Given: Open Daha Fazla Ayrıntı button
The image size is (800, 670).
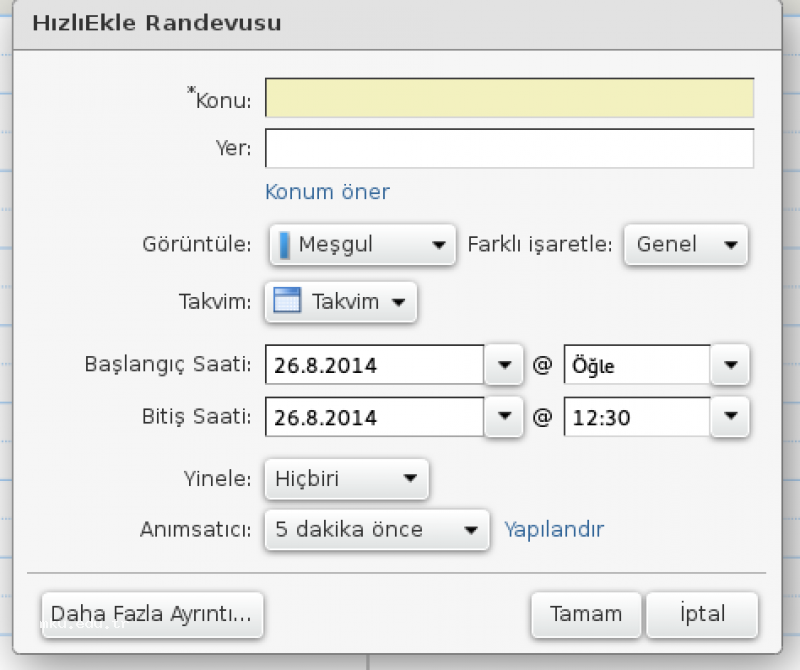Looking at the screenshot, I should pos(153,614).
